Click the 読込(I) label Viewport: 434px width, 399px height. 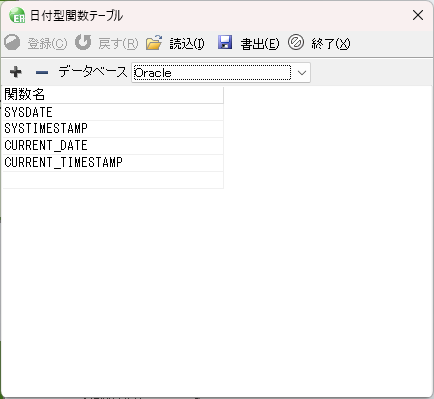187,43
